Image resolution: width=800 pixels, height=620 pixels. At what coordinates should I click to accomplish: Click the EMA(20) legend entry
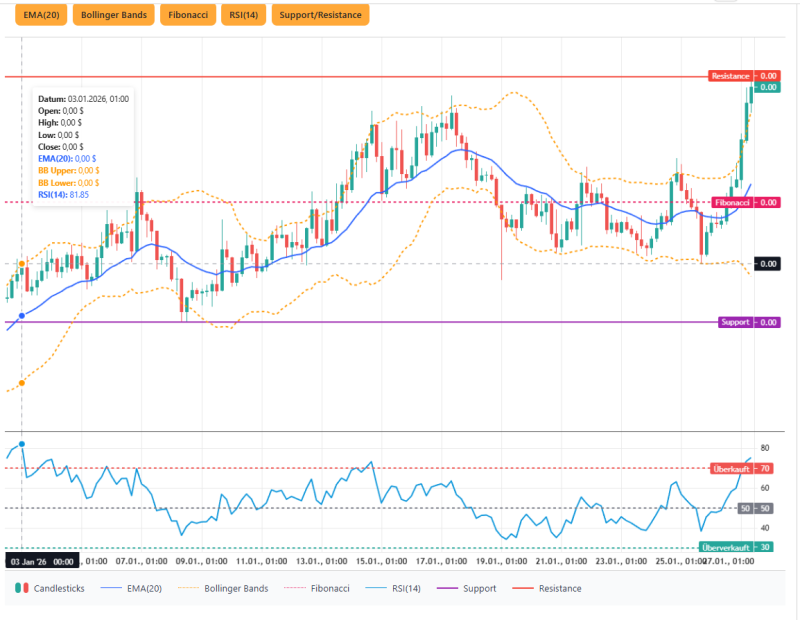click(131, 588)
